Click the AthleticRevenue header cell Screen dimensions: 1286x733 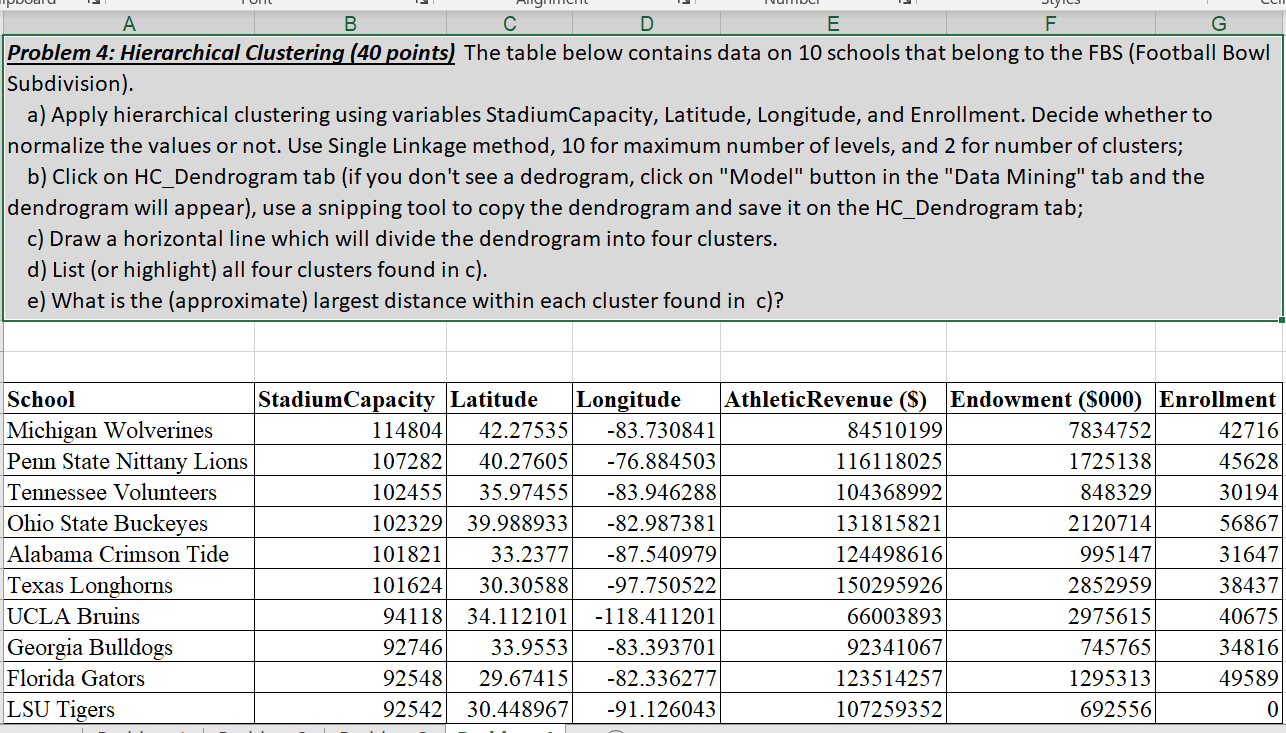[x=834, y=399]
